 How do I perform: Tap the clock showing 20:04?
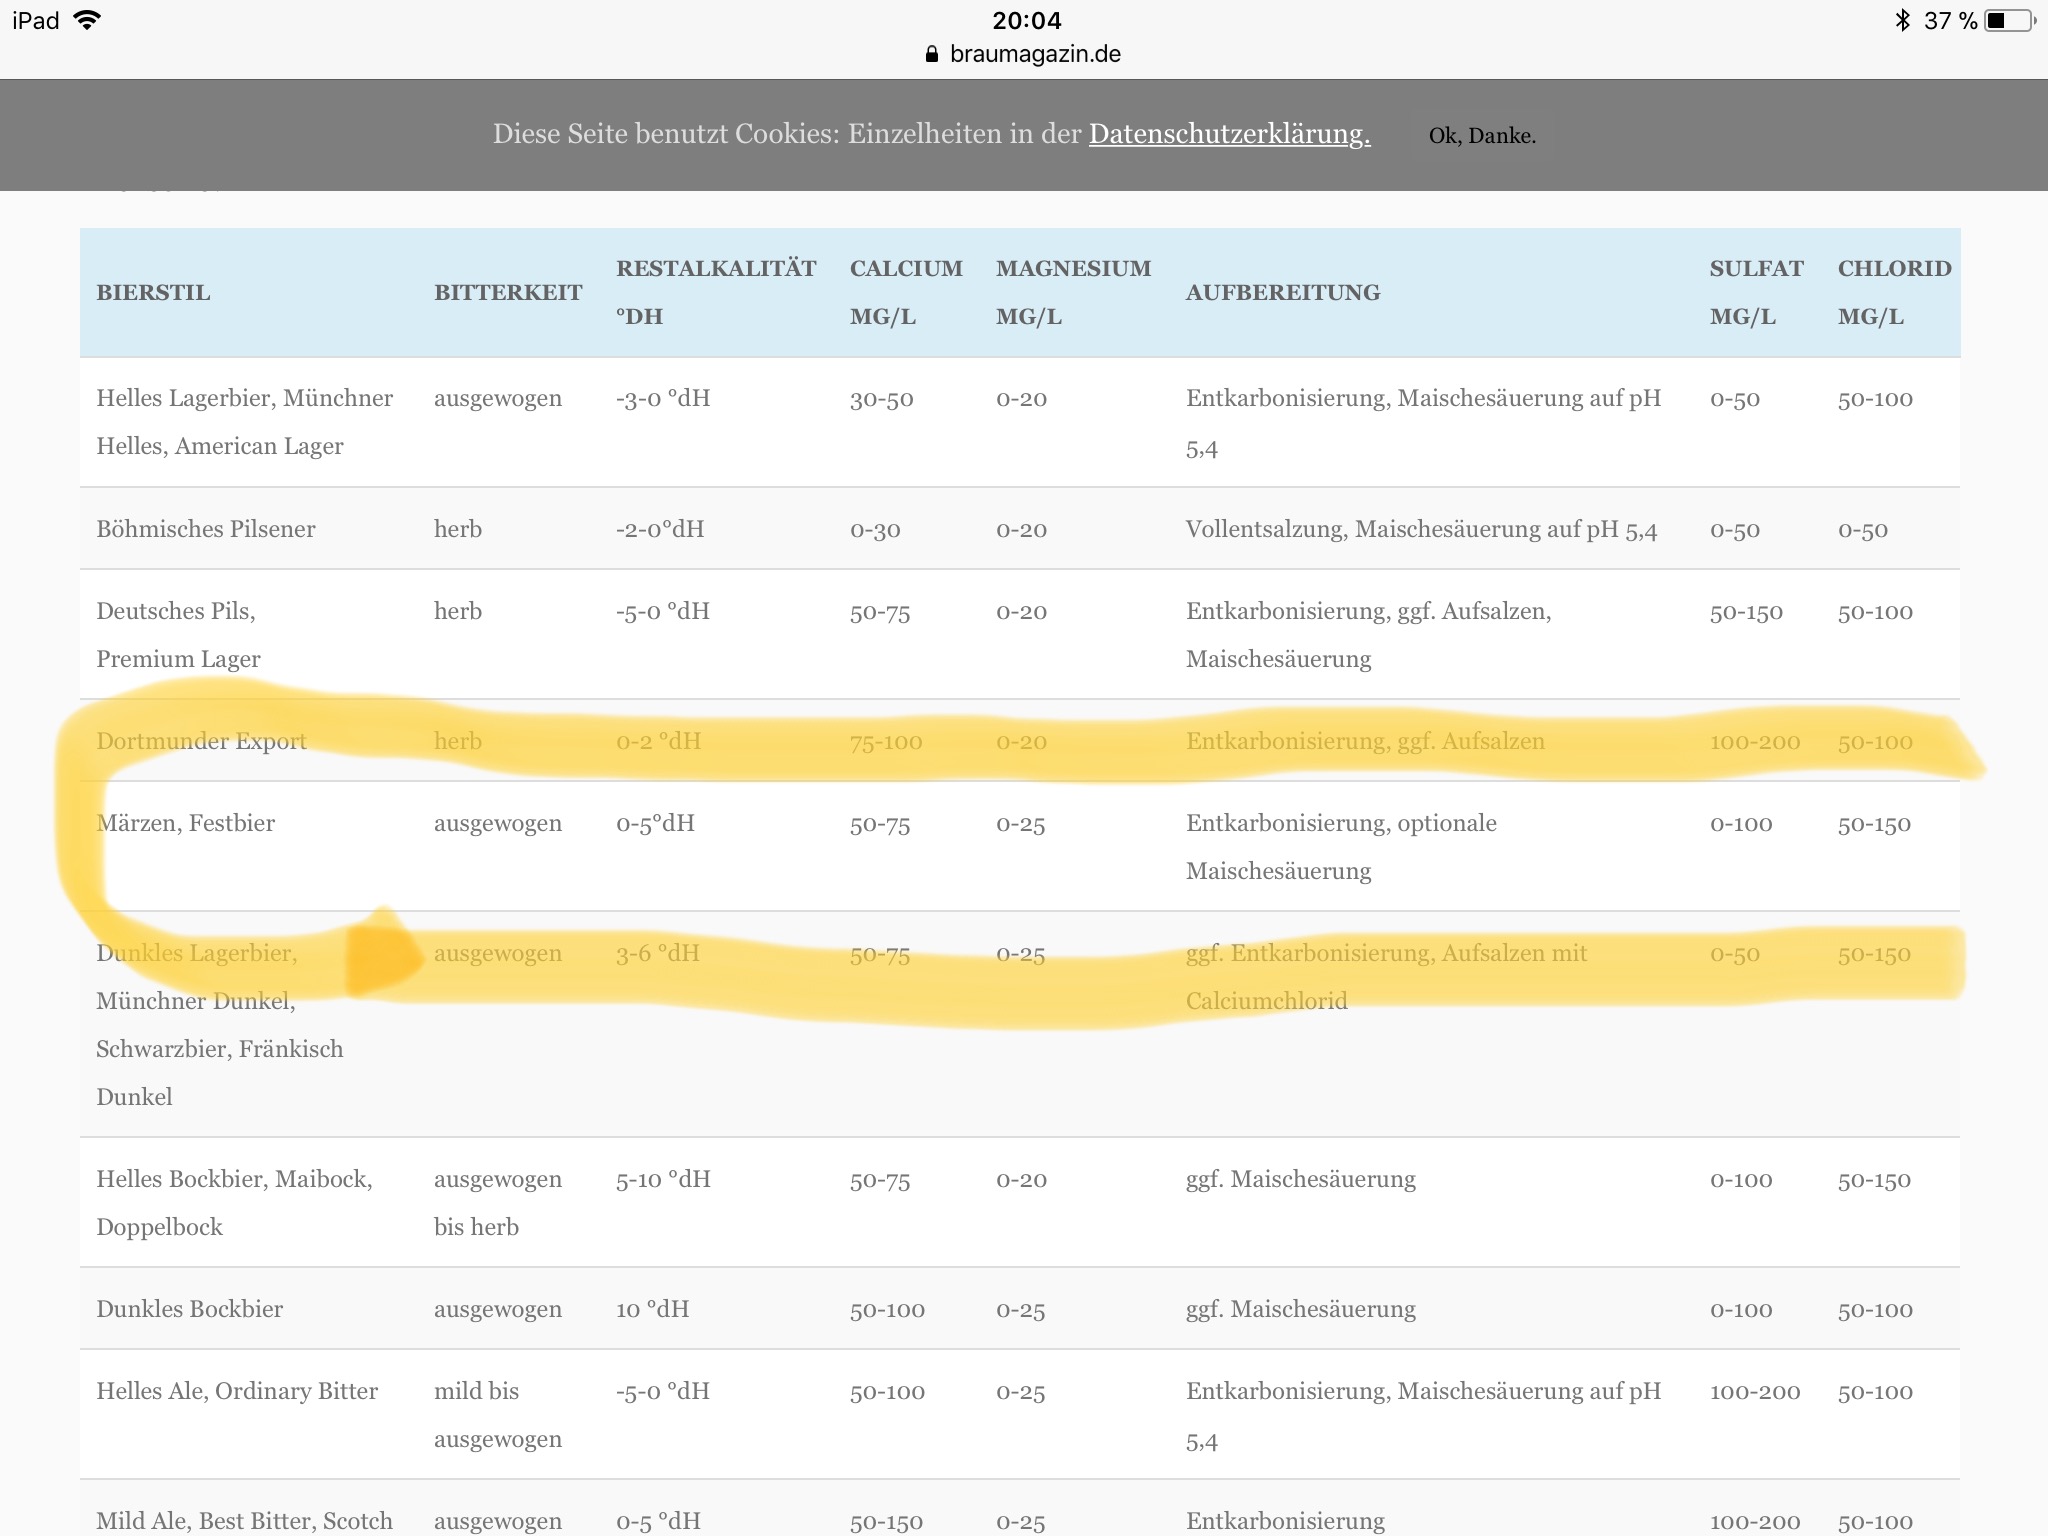pos(1027,20)
